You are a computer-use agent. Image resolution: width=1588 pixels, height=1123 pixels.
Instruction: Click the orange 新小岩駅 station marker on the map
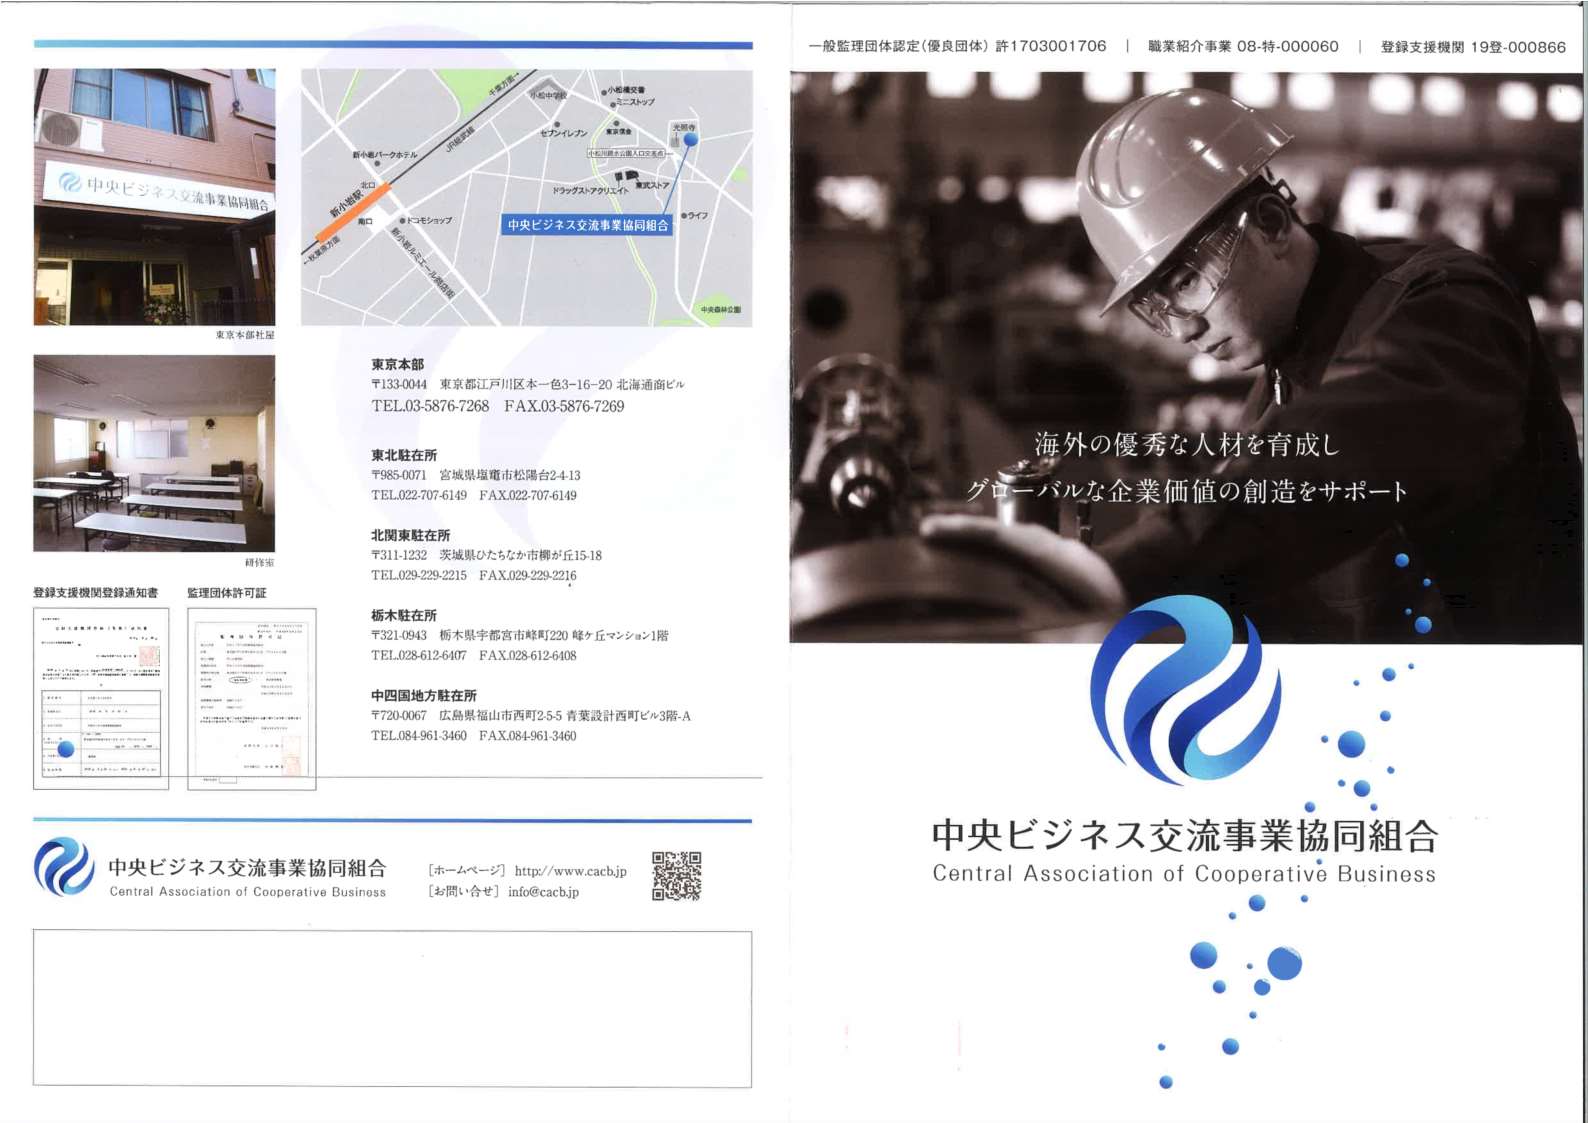coord(353,212)
